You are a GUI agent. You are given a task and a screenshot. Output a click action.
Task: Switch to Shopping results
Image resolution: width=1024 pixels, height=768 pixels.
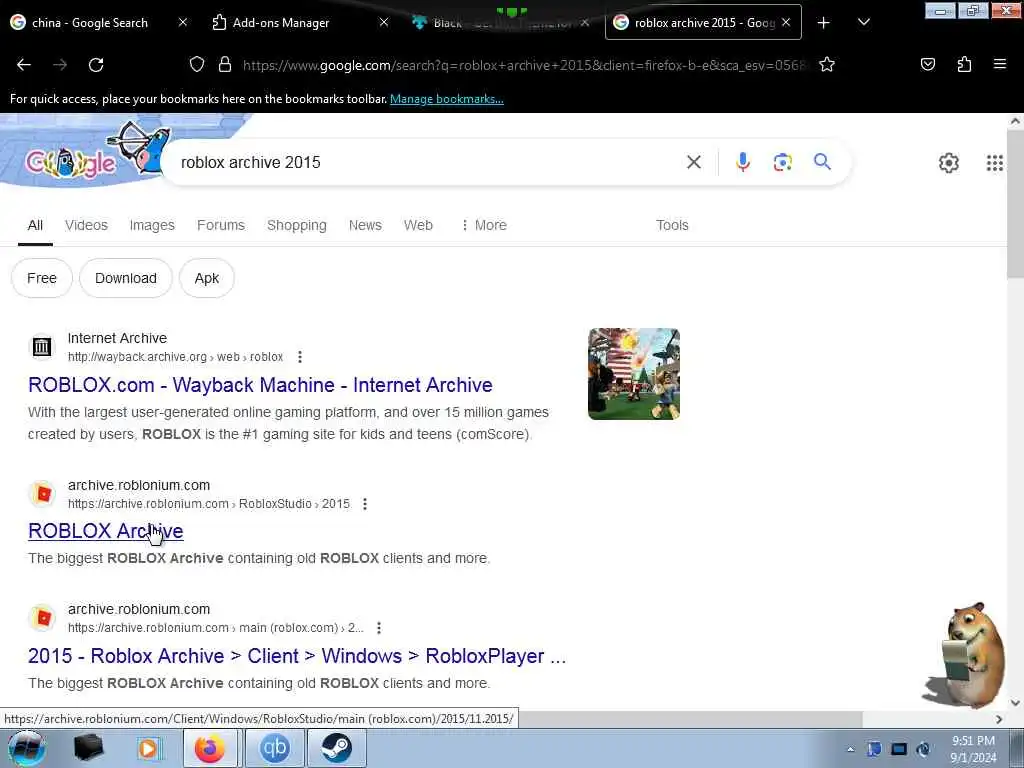click(296, 225)
